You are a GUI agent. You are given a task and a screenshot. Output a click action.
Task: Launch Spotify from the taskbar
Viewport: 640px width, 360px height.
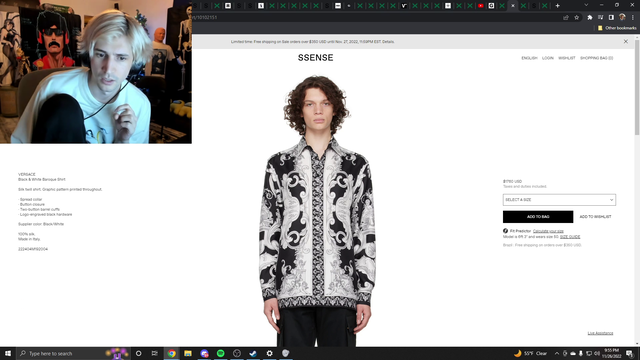click(x=220, y=353)
